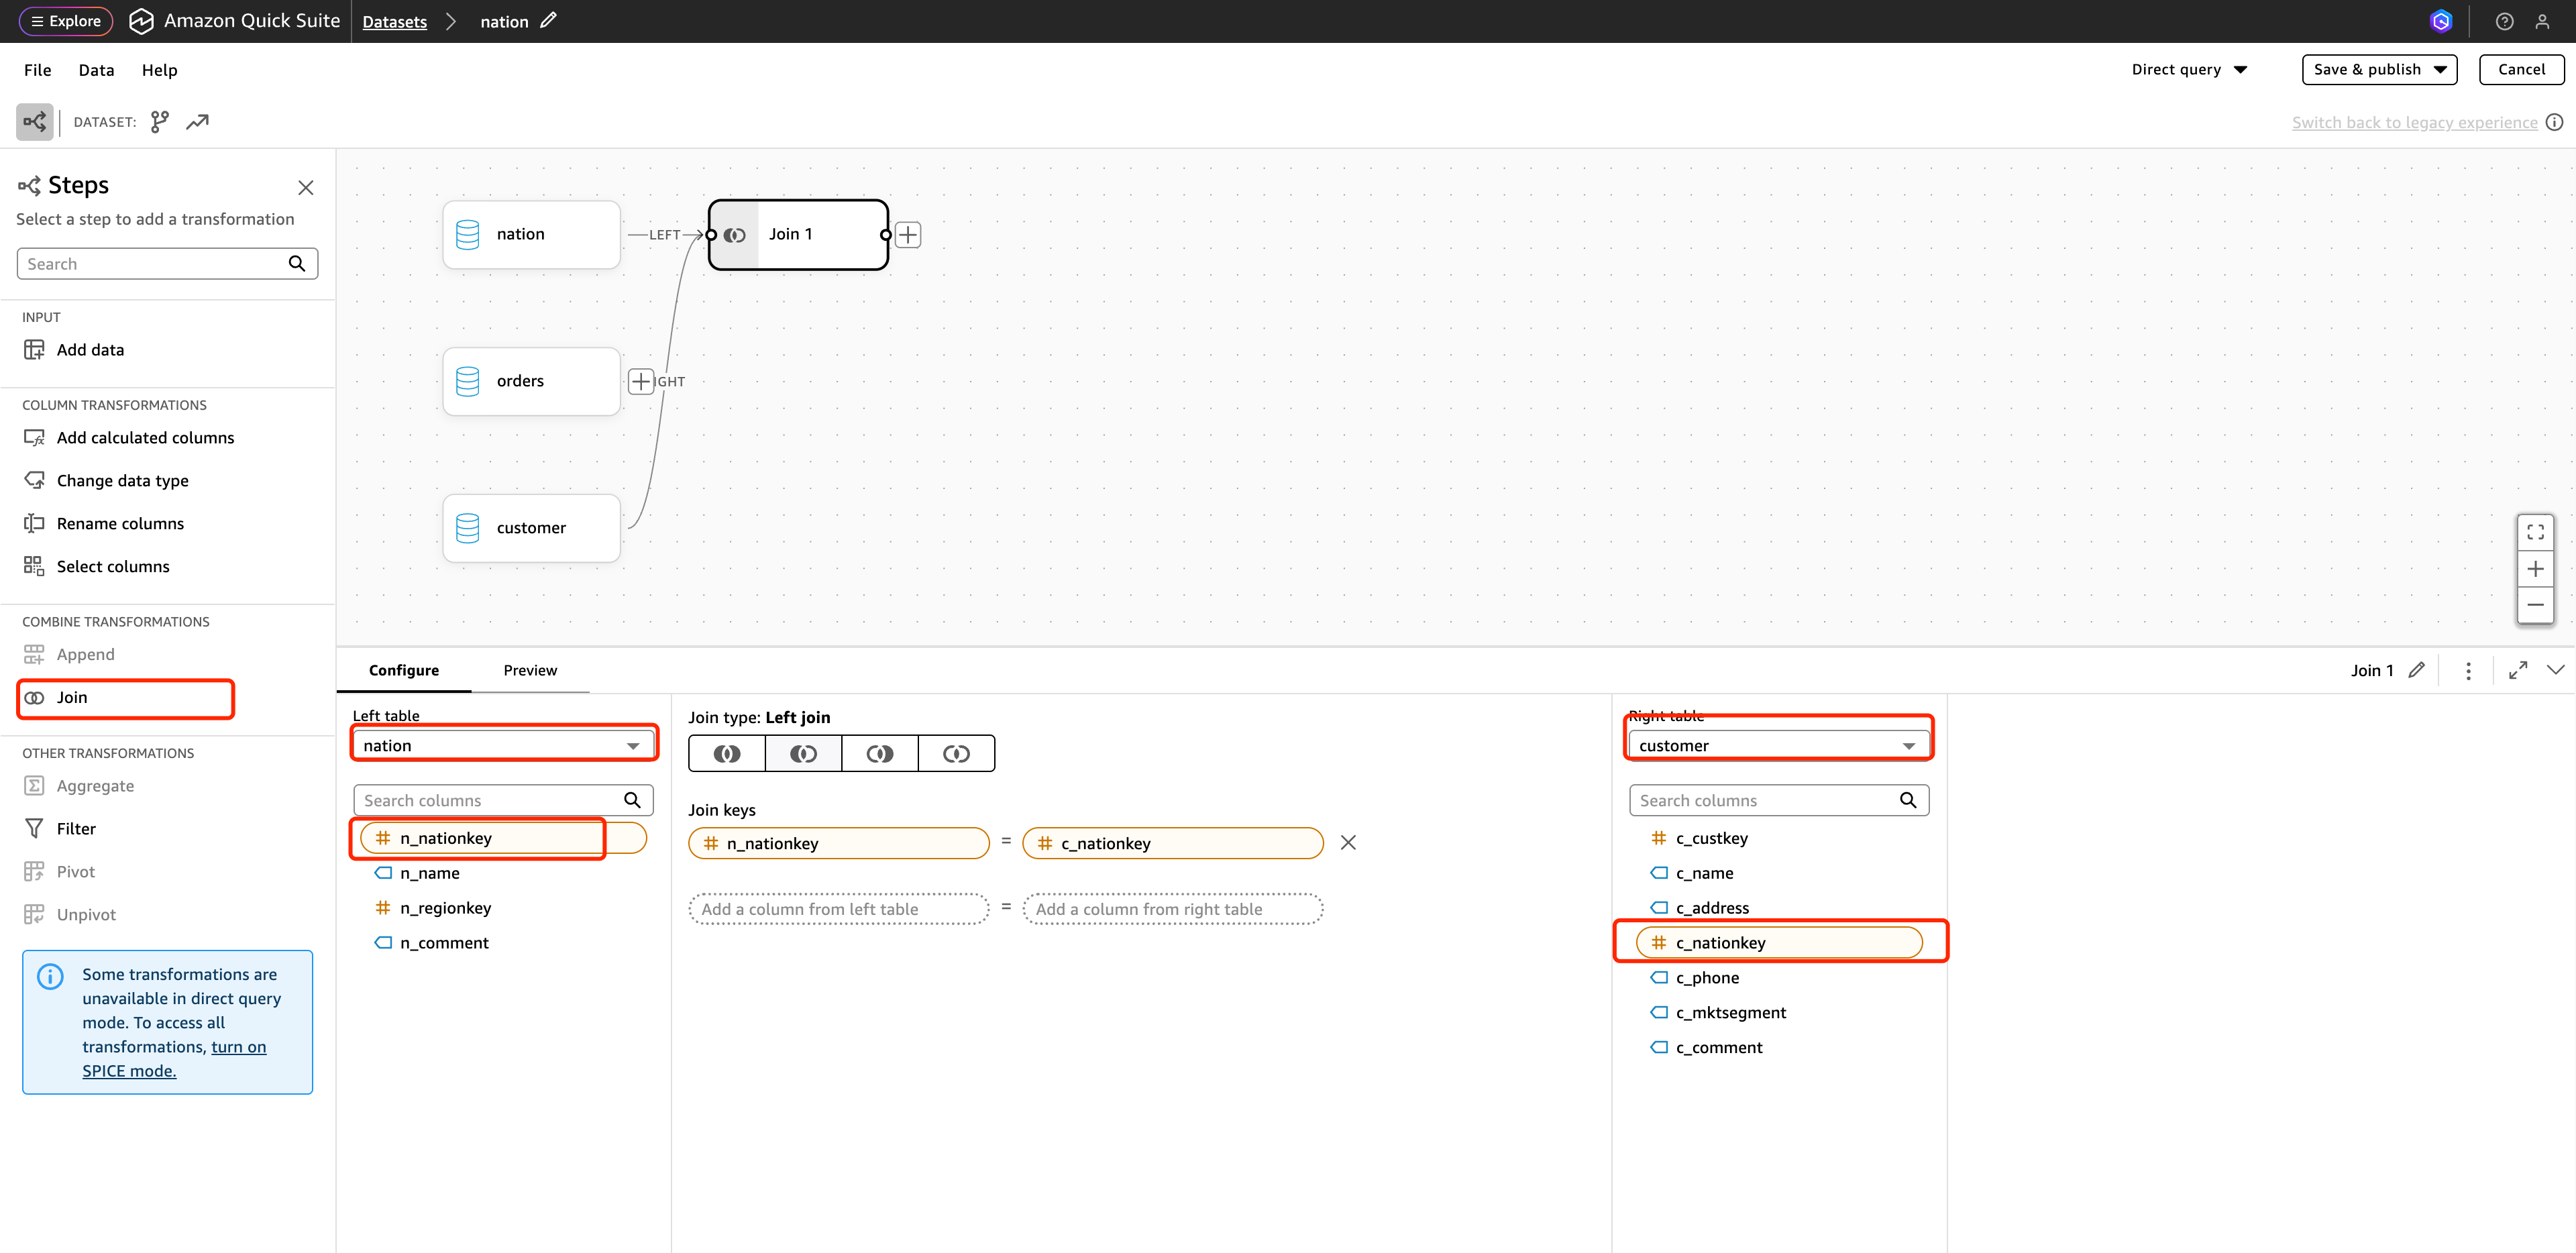This screenshot has height=1253, width=2576.
Task: Click the Cancel button
Action: [2521, 70]
